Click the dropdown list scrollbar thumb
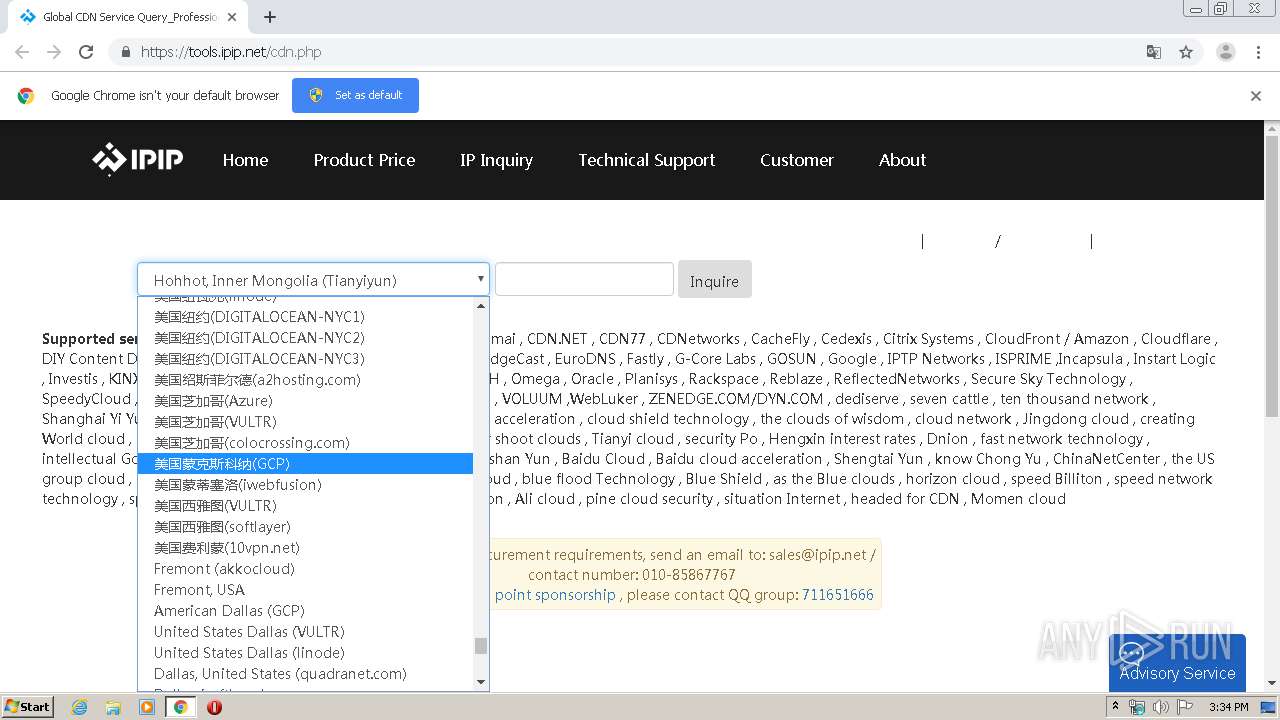This screenshot has height=720, width=1280. tap(481, 646)
